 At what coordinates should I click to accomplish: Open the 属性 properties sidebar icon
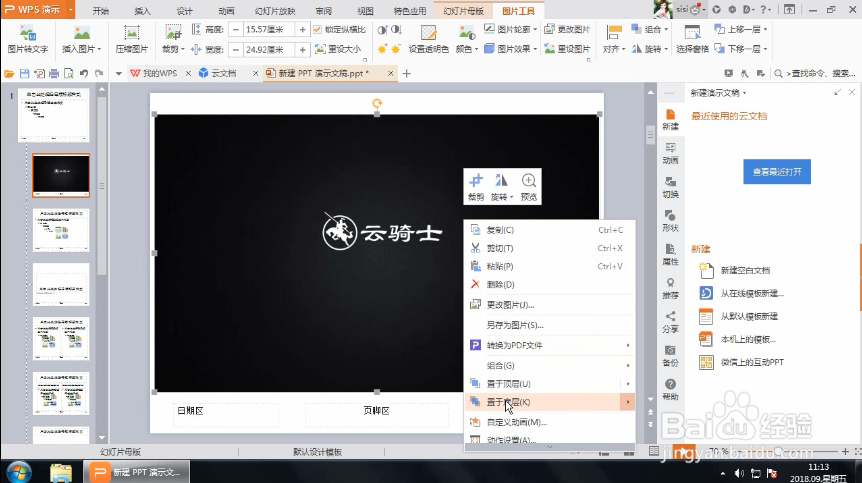[670, 254]
